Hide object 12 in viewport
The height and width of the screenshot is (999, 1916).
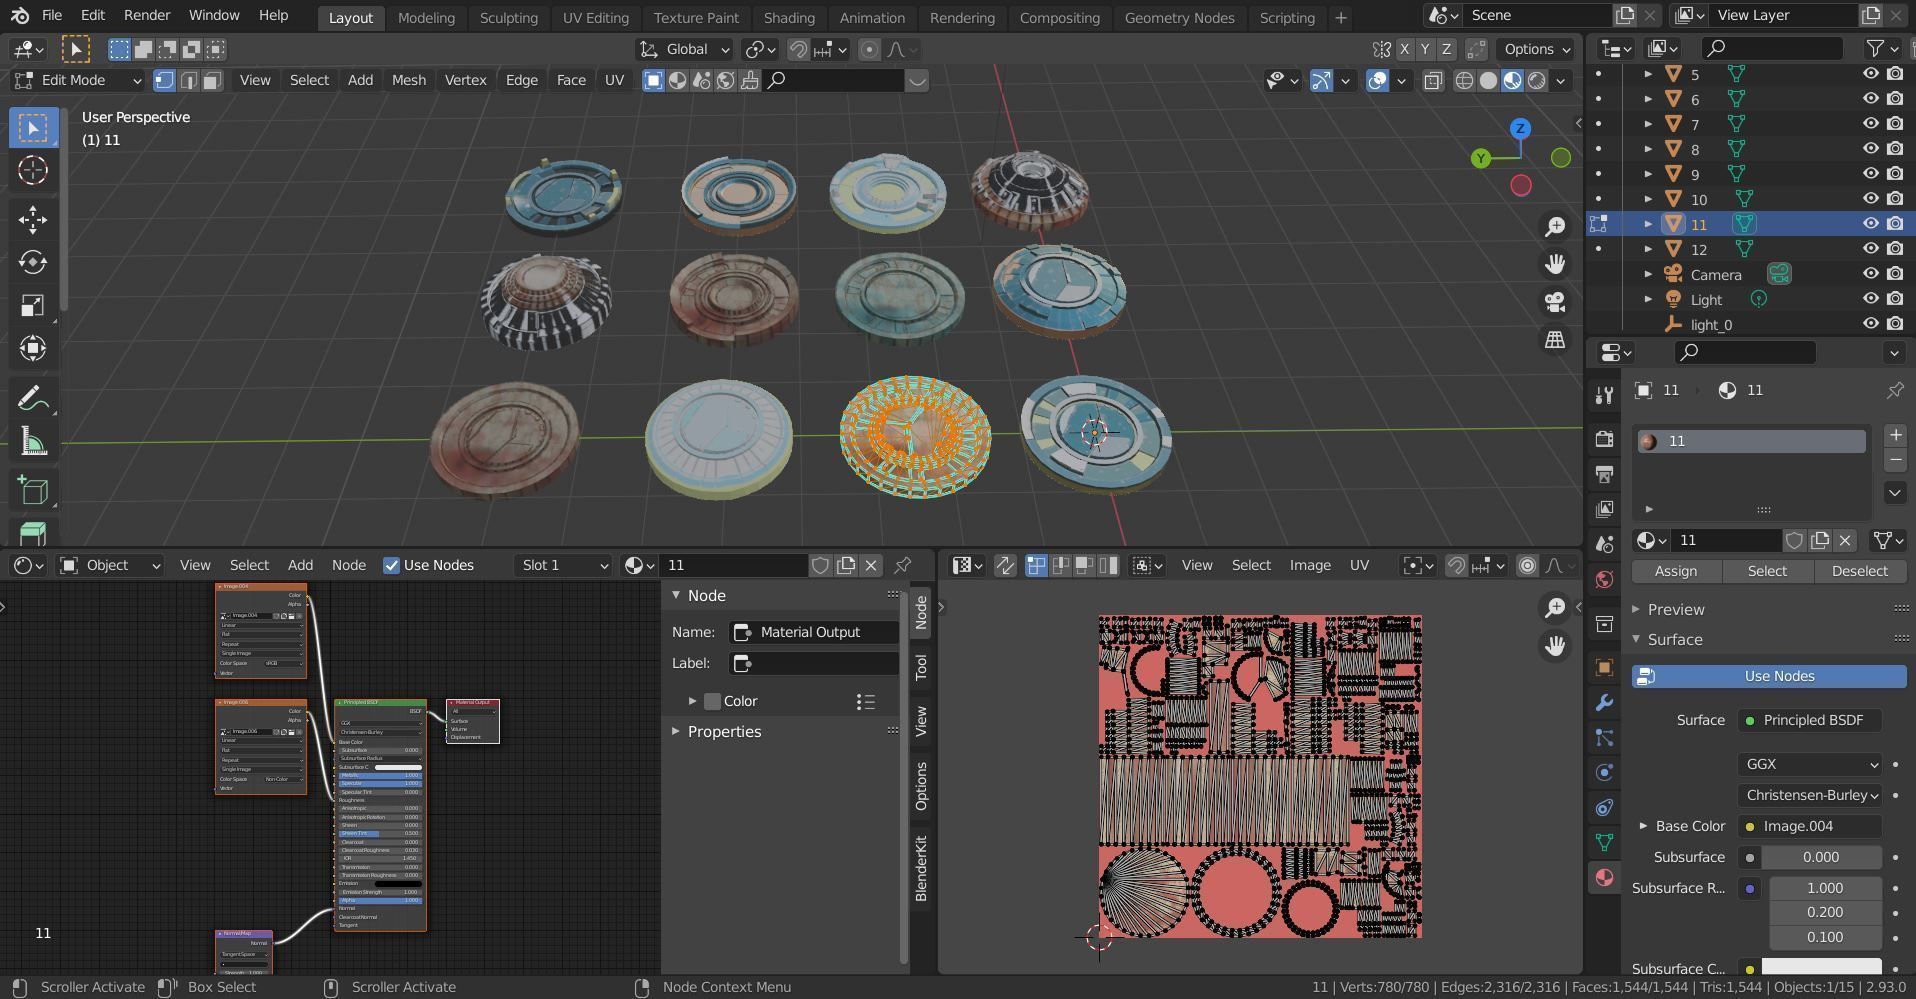[x=1870, y=249]
